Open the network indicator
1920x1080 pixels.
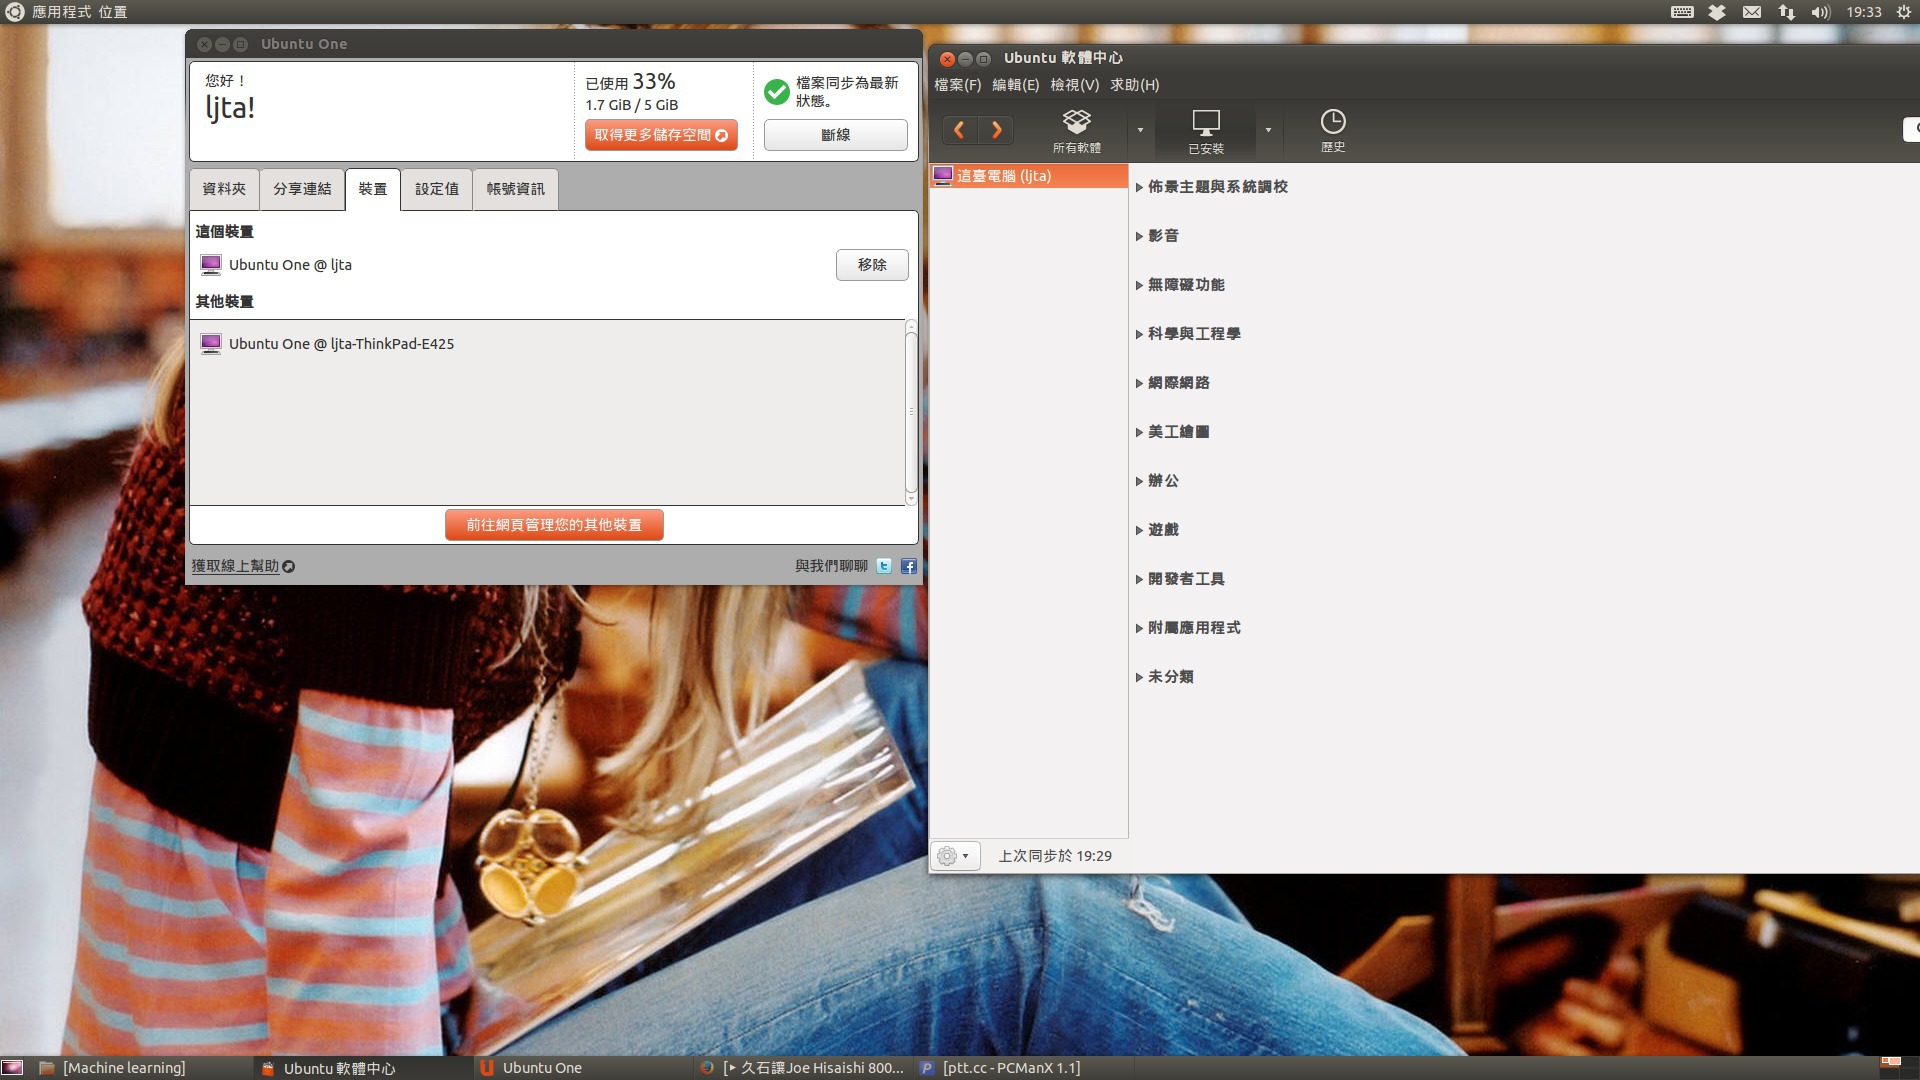point(1786,12)
